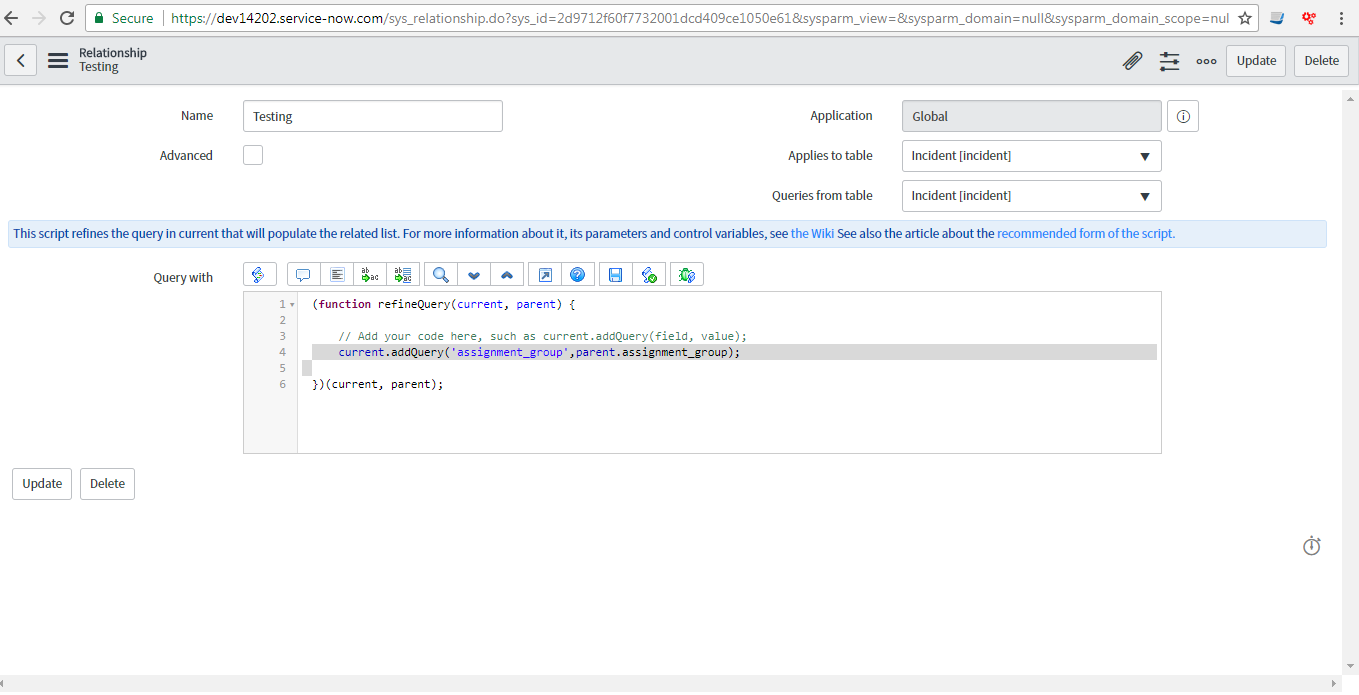
Task: Click the Applies to table label
Action: click(x=830, y=156)
